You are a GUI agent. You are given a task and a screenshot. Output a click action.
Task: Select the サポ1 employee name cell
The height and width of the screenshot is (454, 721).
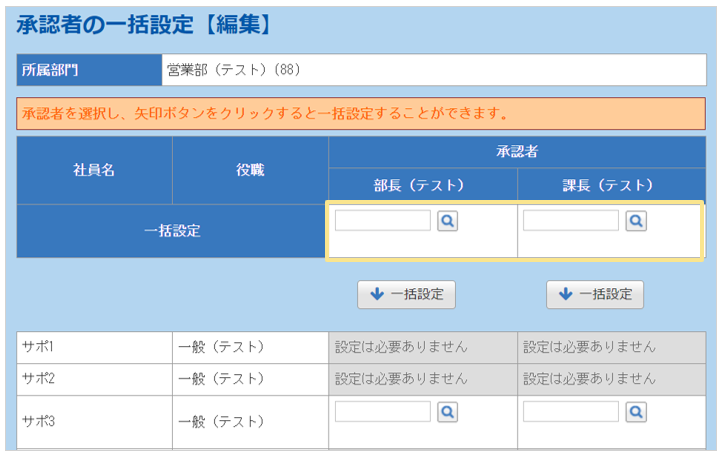coord(94,347)
